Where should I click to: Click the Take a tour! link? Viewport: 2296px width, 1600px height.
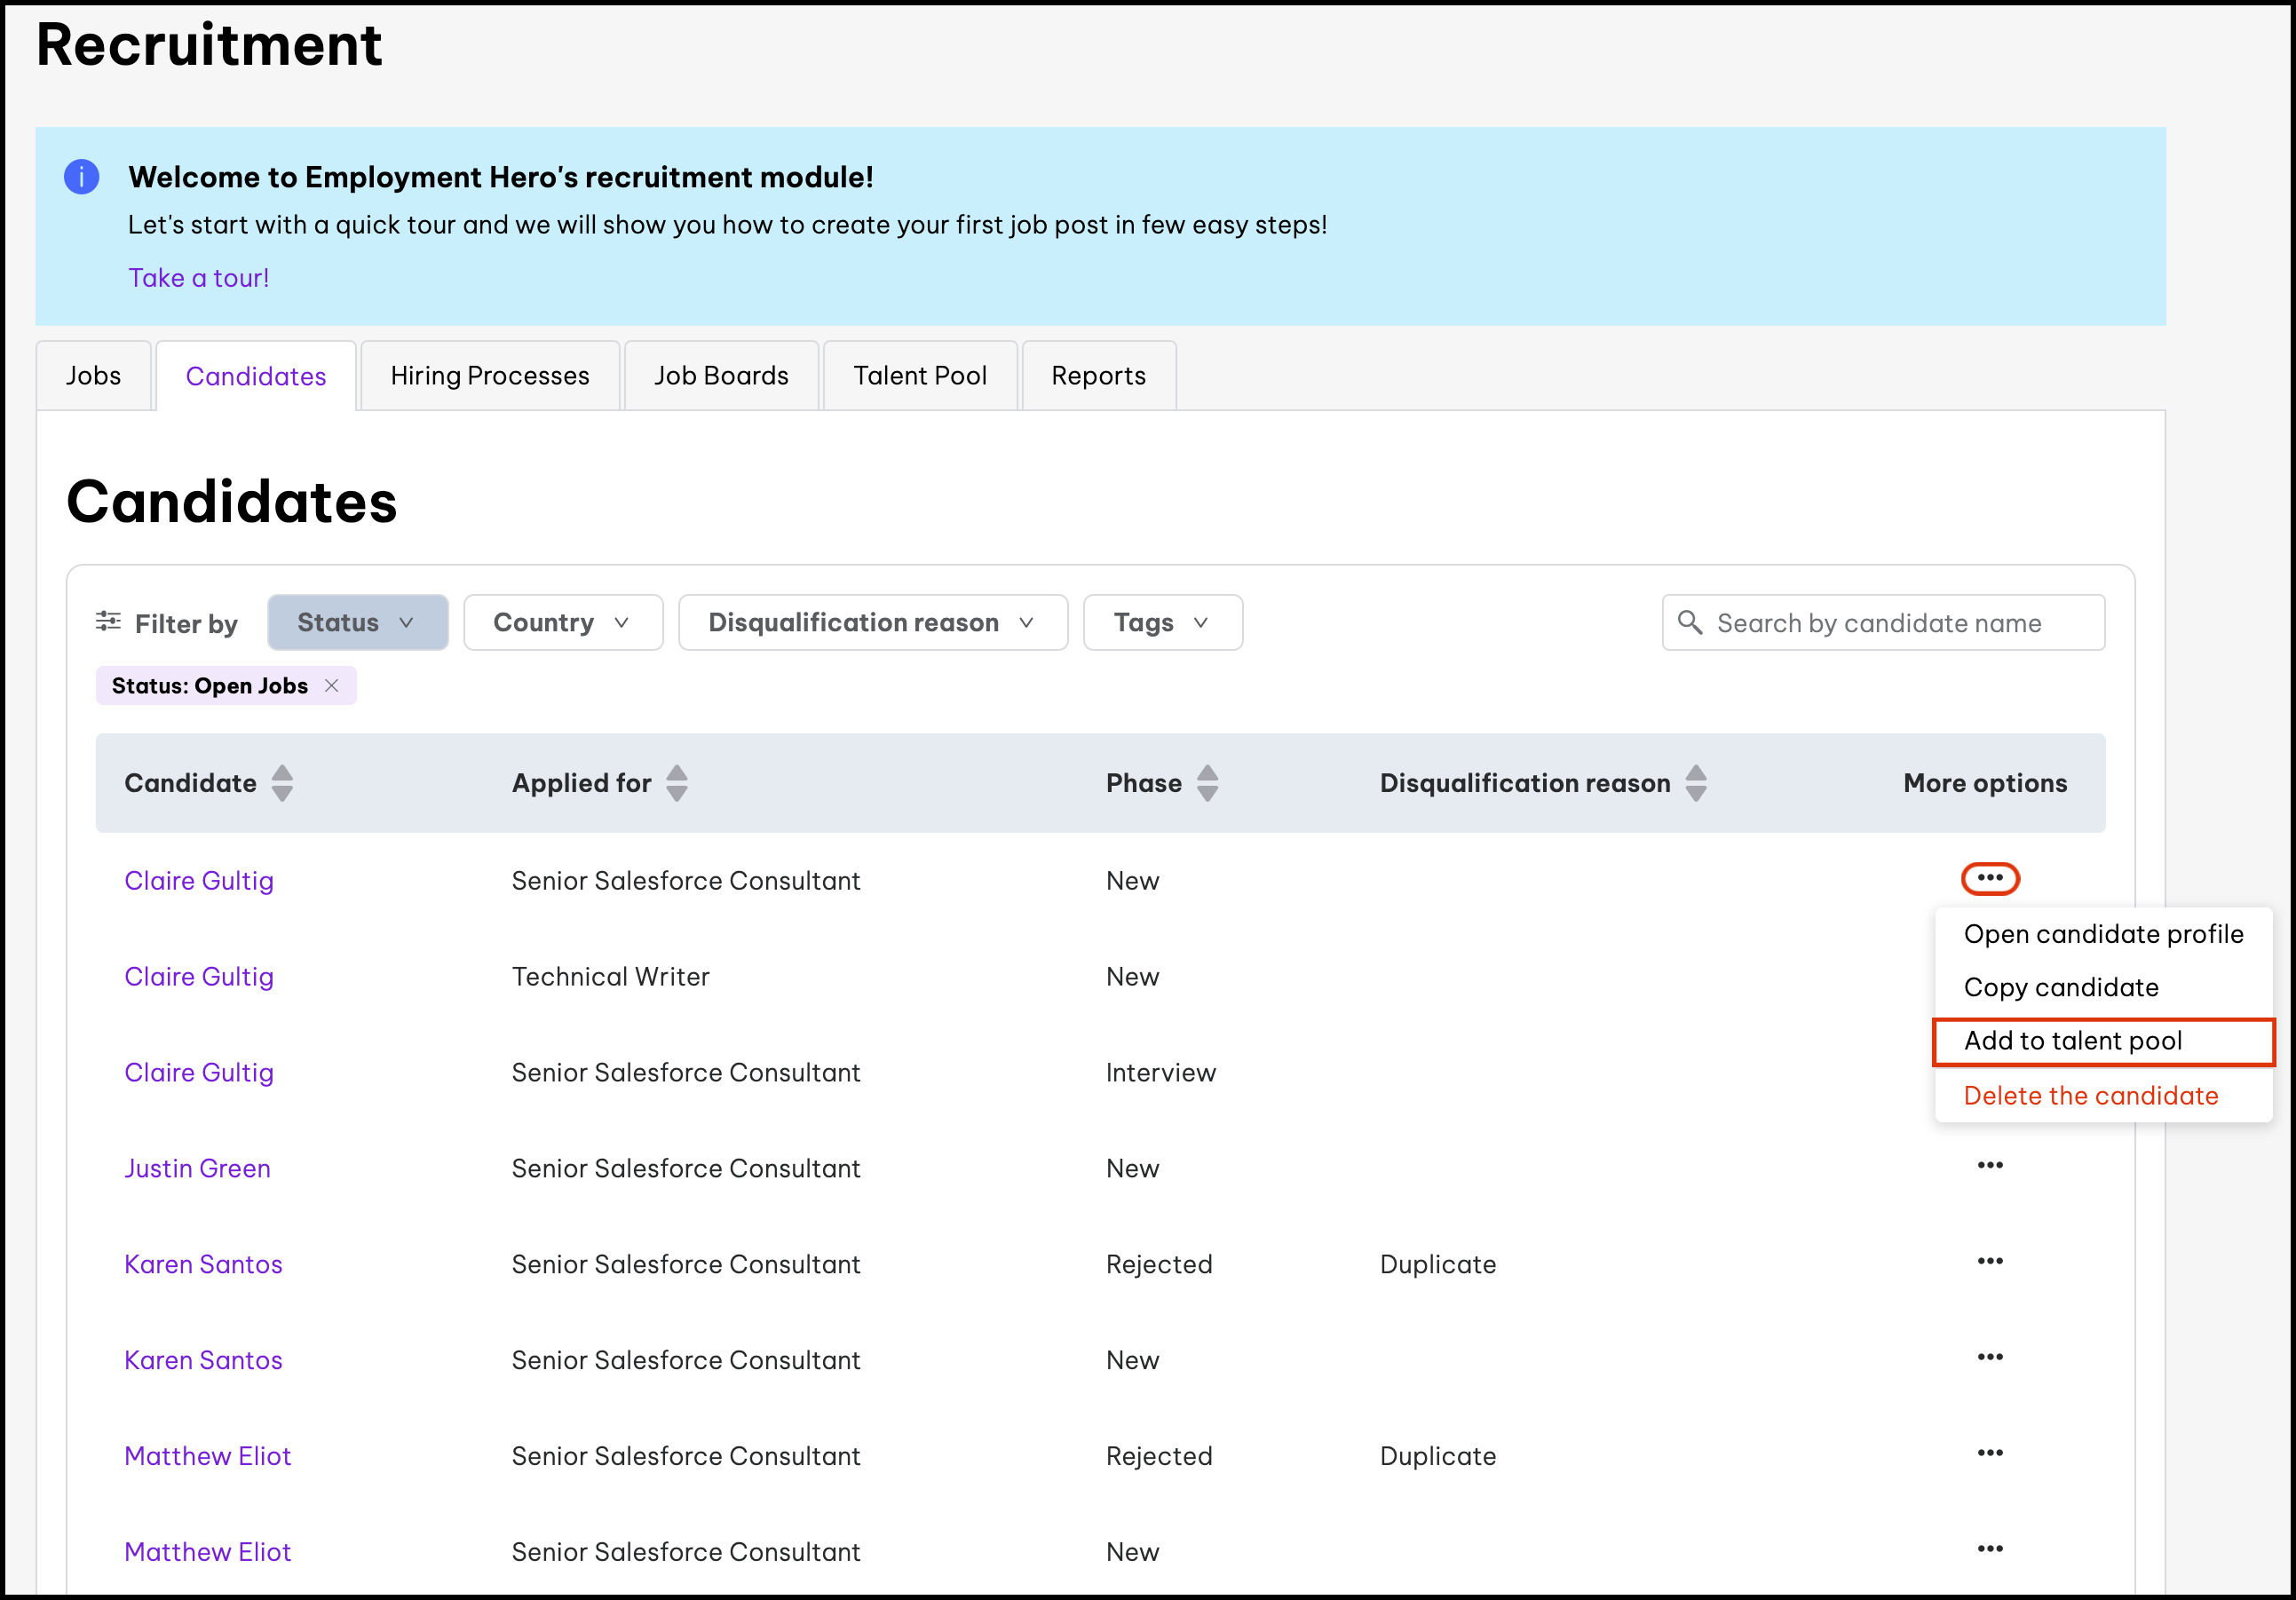pyautogui.click(x=198, y=277)
